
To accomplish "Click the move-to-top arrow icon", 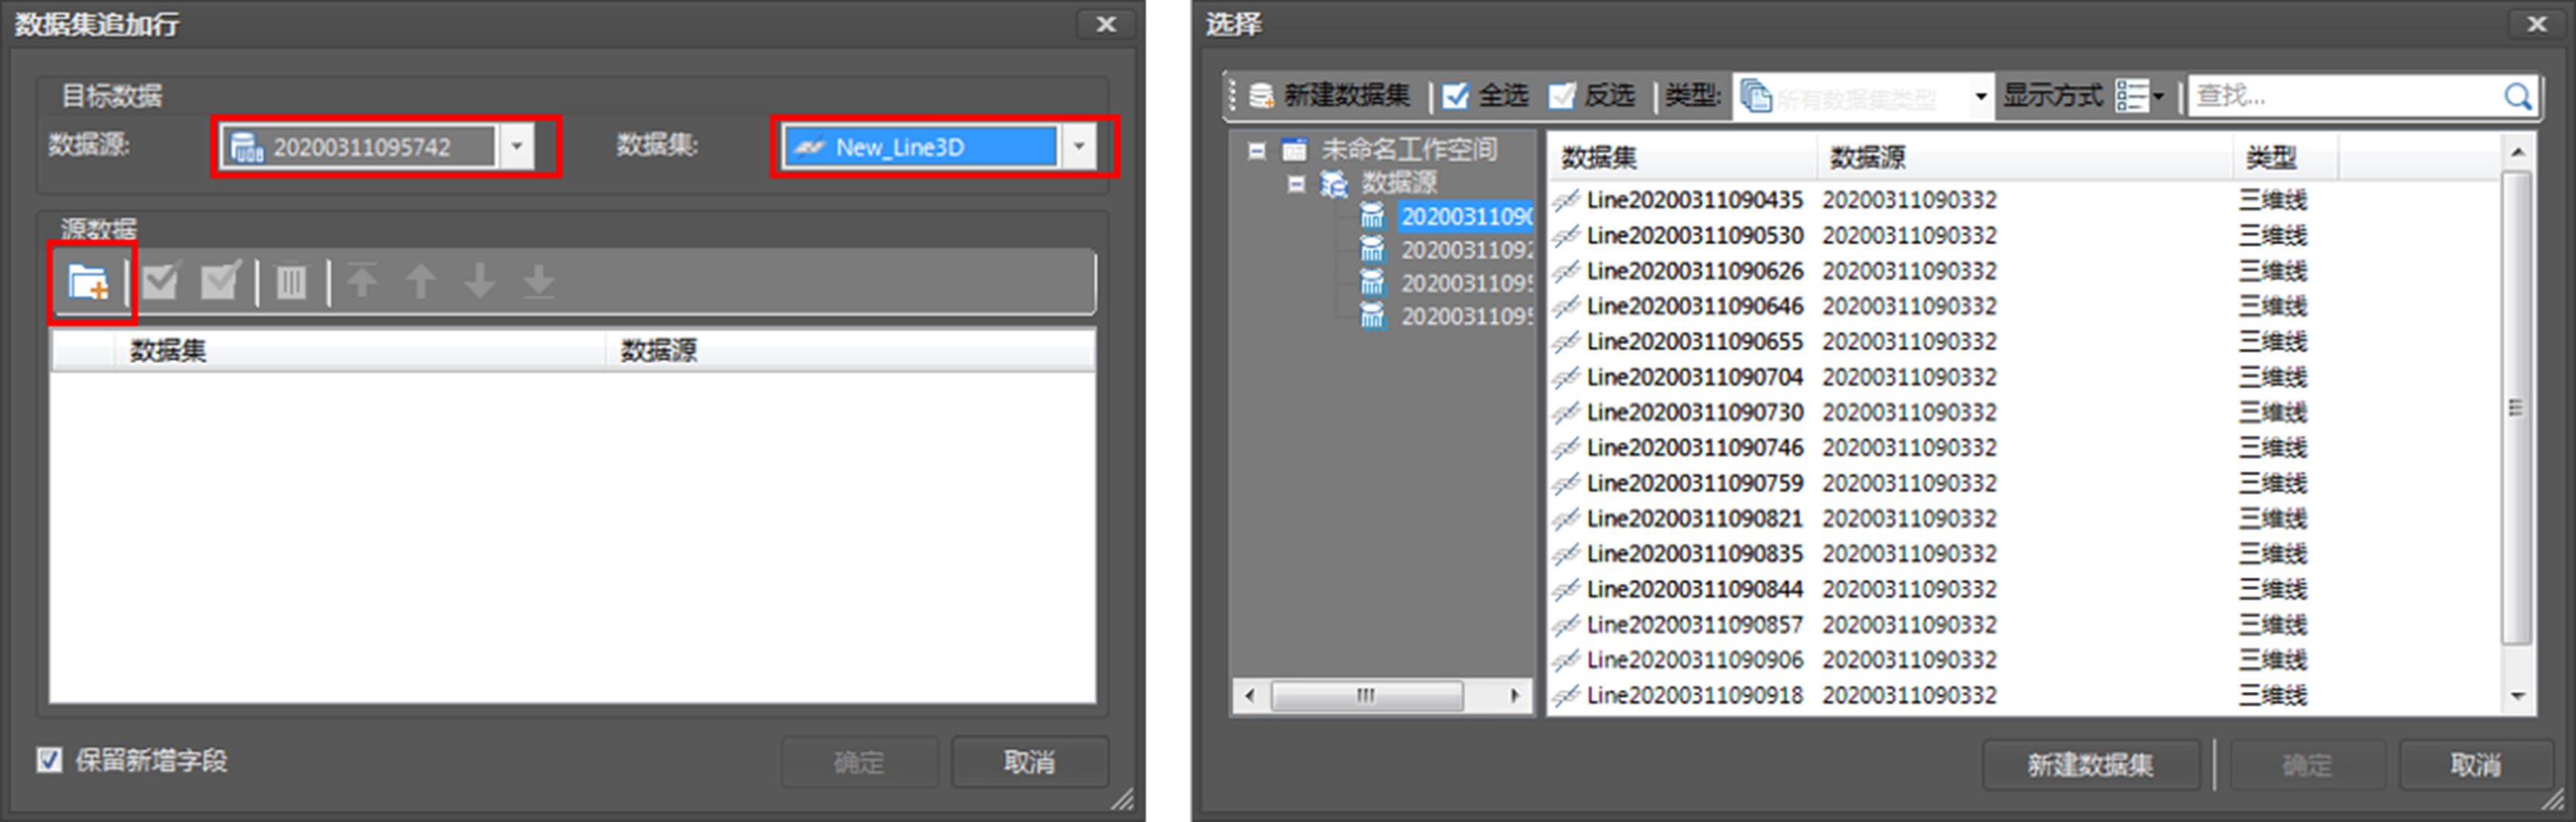I will (x=362, y=281).
